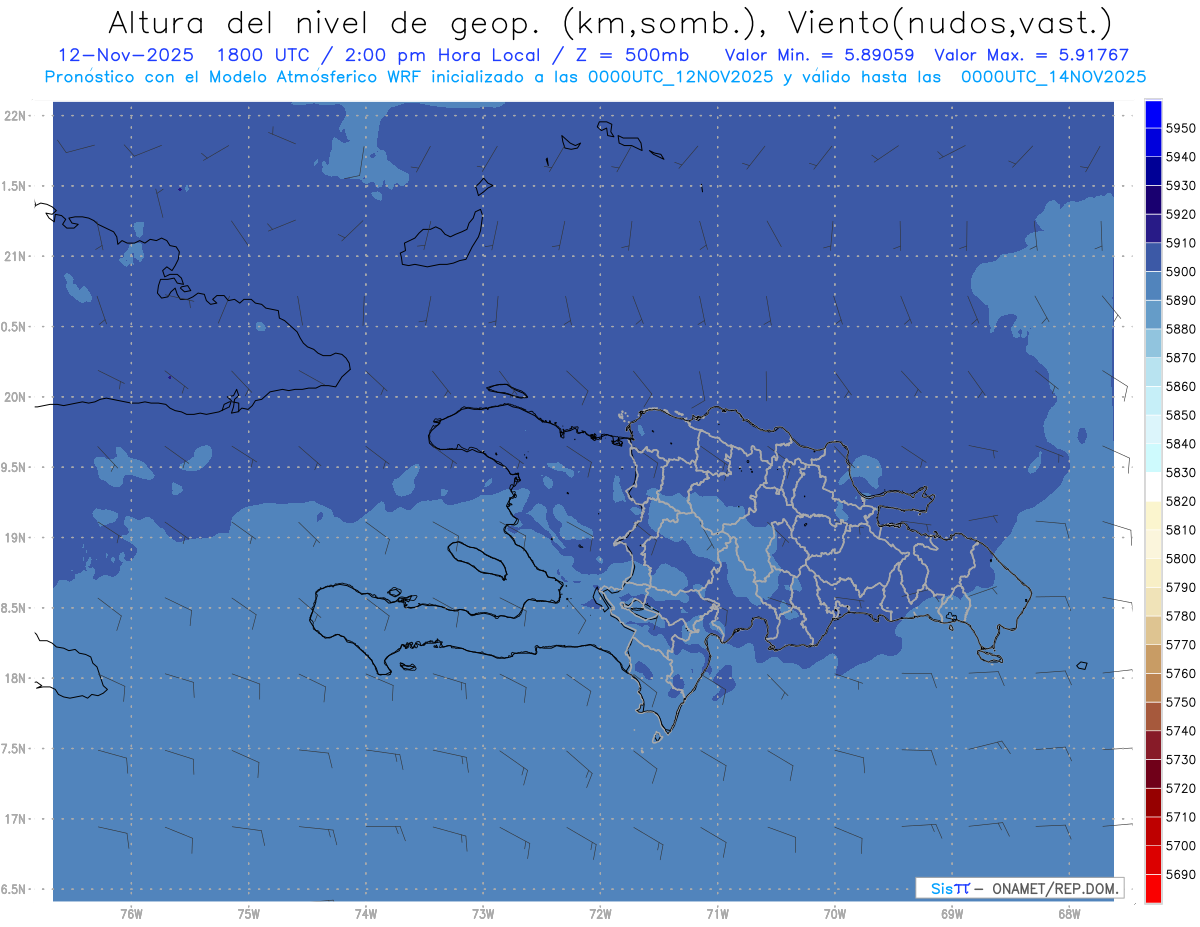Click the 22N latitude label
The height and width of the screenshot is (927, 1200).
point(17,116)
